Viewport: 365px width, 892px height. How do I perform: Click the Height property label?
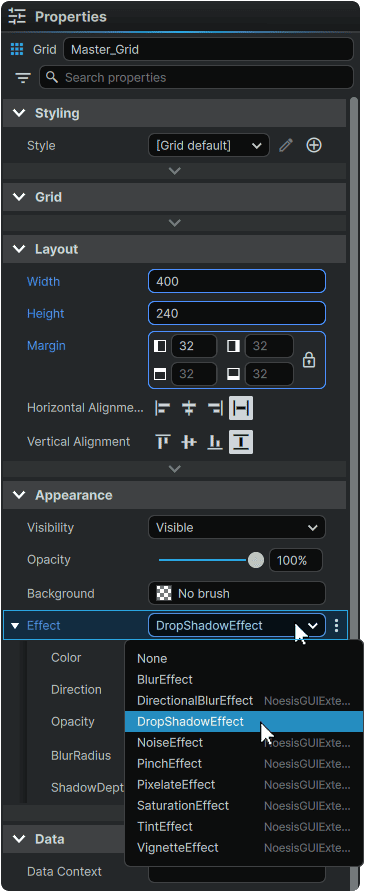(45, 313)
